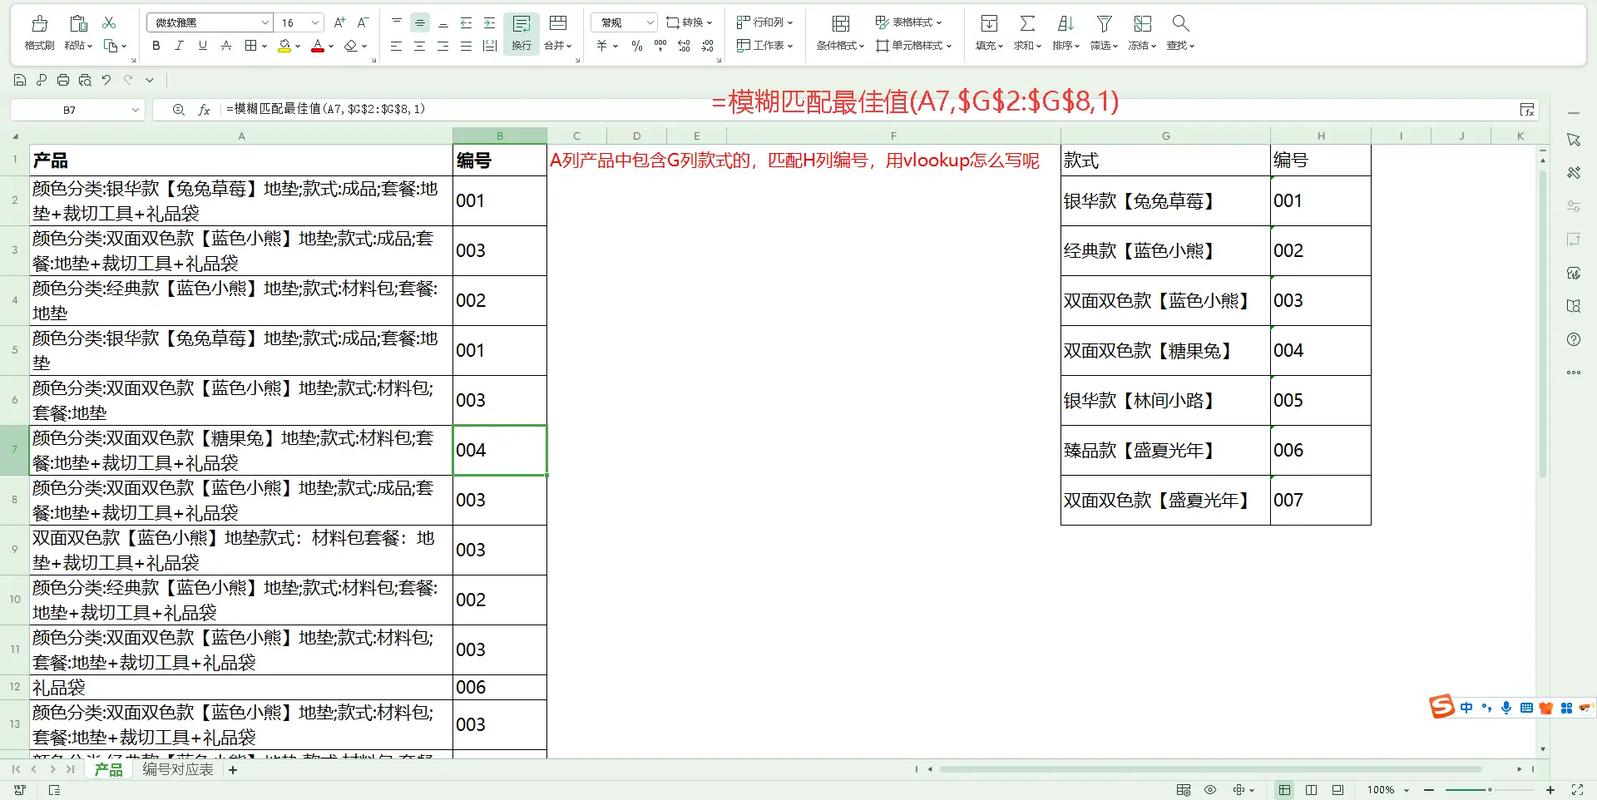Switch to Normal view in status bar

(x=1285, y=790)
